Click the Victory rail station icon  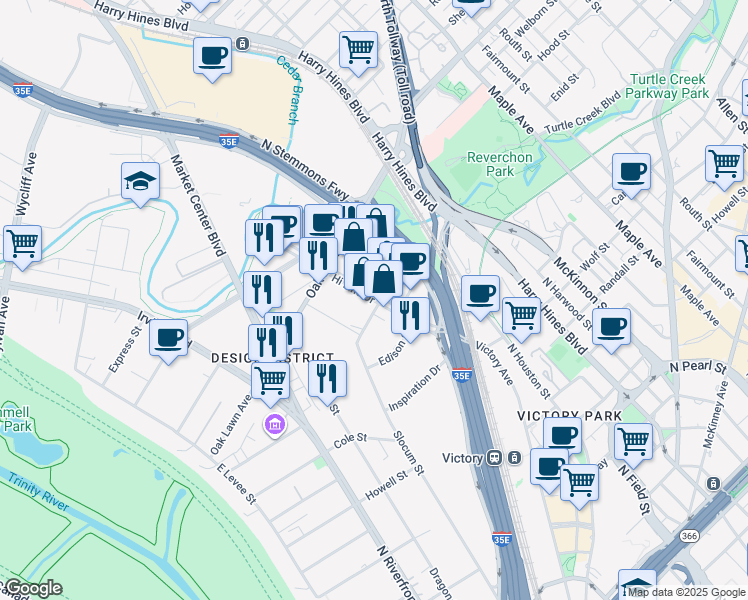pyautogui.click(x=494, y=458)
